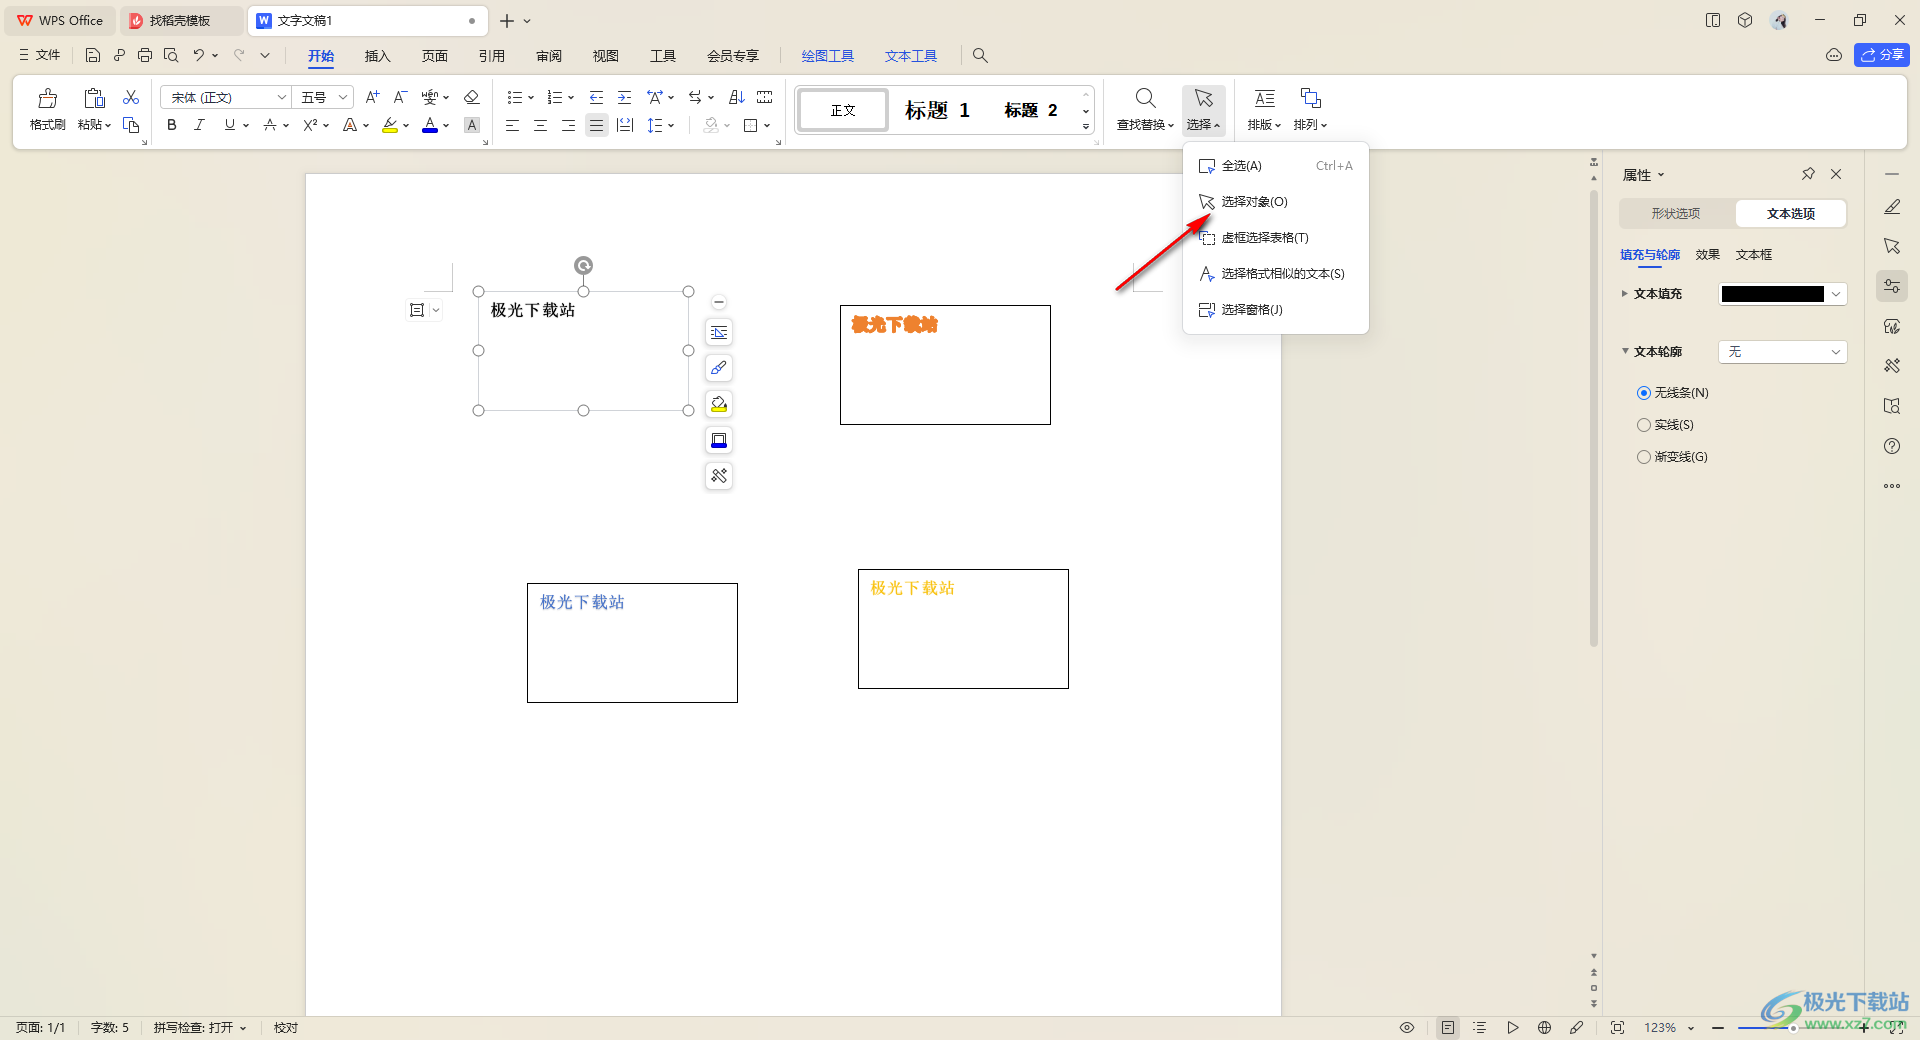
Task: Open the 文件 menu button
Action: [x=40, y=56]
